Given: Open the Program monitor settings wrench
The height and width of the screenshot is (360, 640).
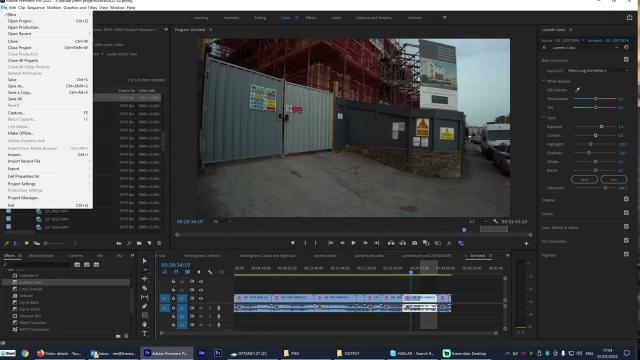Looking at the screenshot, I should pyautogui.click(x=495, y=221).
